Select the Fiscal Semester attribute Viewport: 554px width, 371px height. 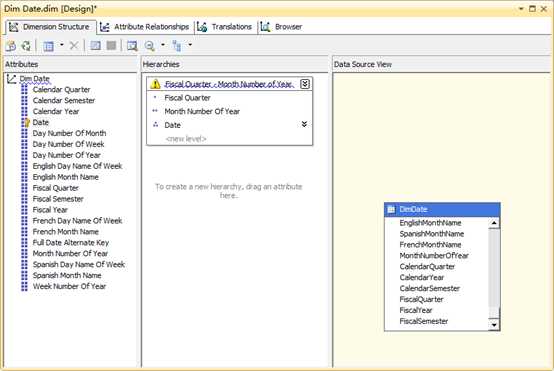[58, 199]
